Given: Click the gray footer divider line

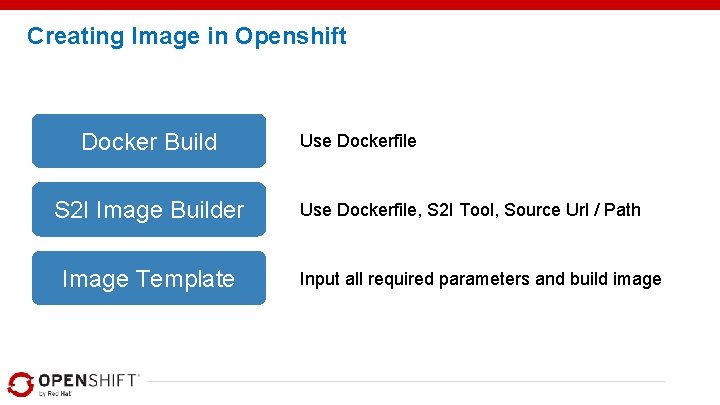Looking at the screenshot, I should tap(406, 381).
